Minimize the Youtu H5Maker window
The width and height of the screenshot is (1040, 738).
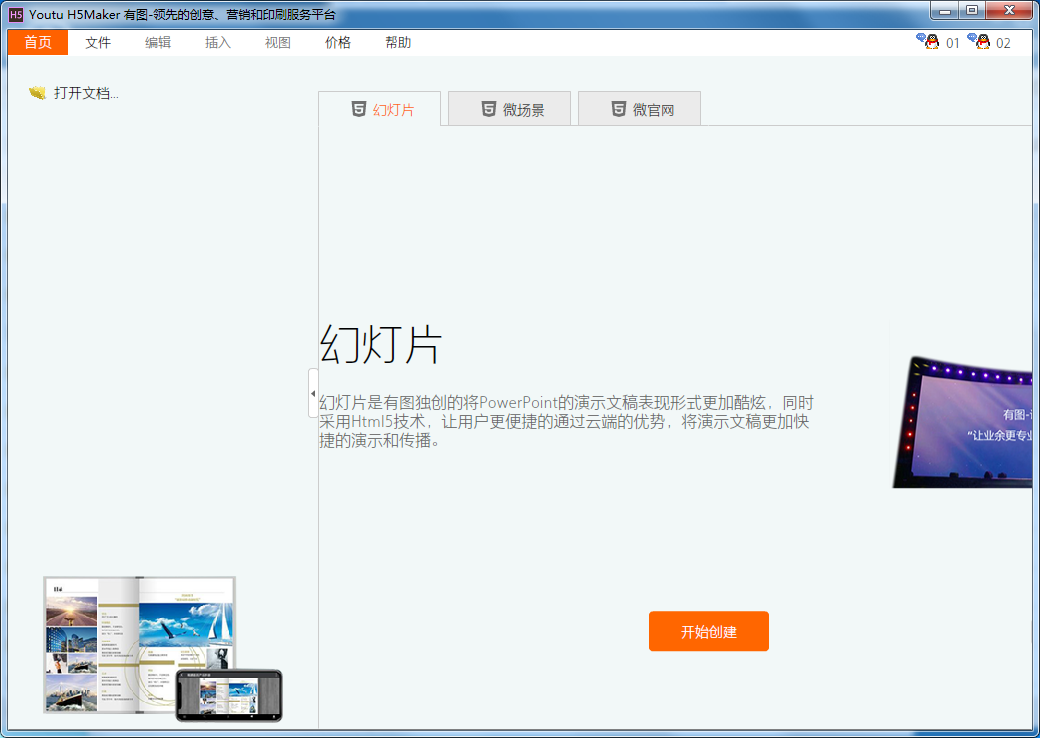[x=944, y=11]
